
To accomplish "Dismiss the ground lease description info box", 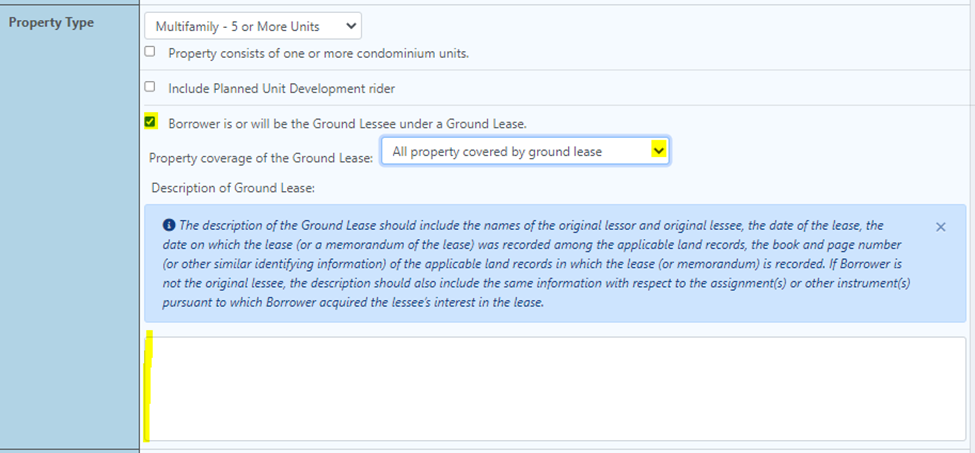I will [x=941, y=227].
